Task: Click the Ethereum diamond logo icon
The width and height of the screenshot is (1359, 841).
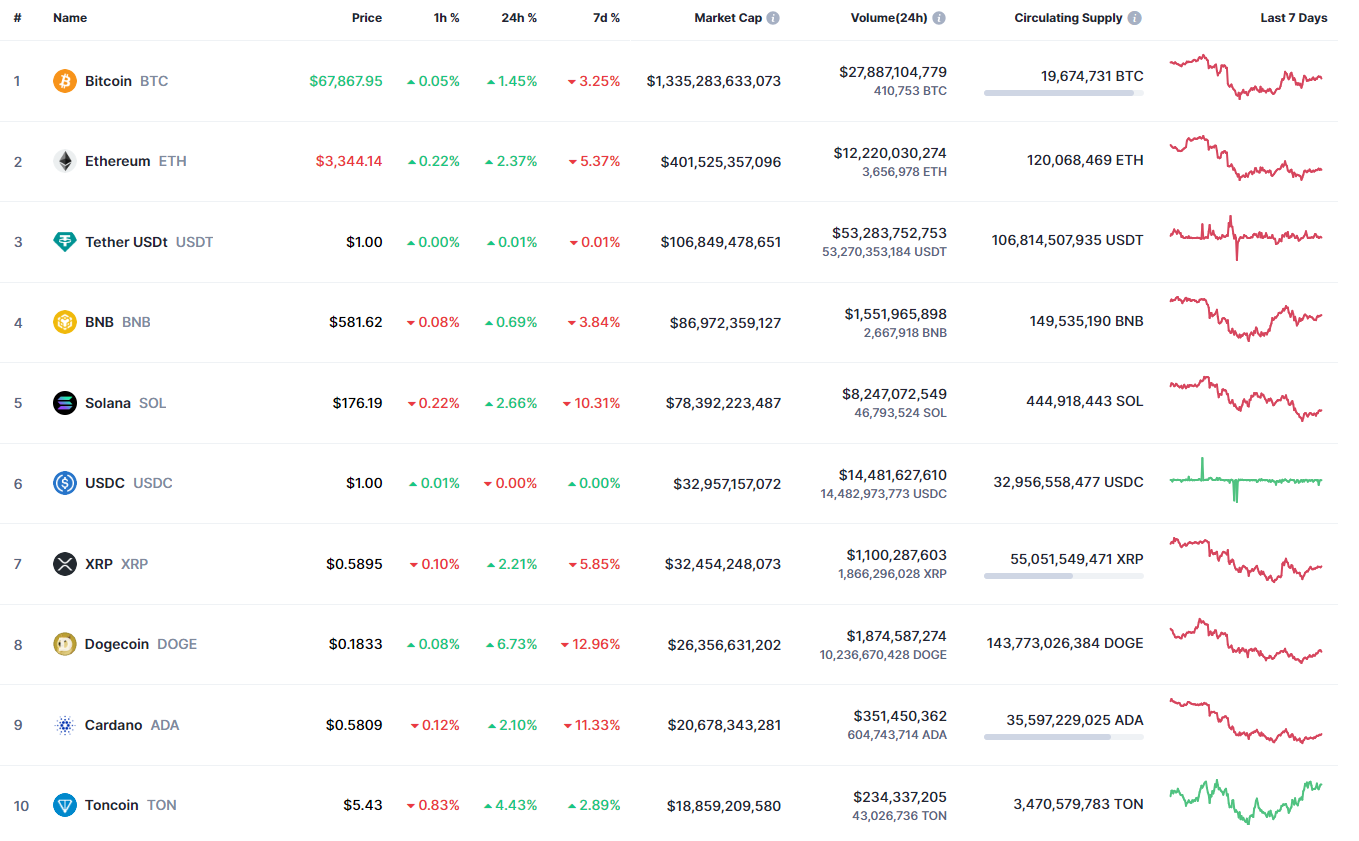Action: (x=65, y=161)
